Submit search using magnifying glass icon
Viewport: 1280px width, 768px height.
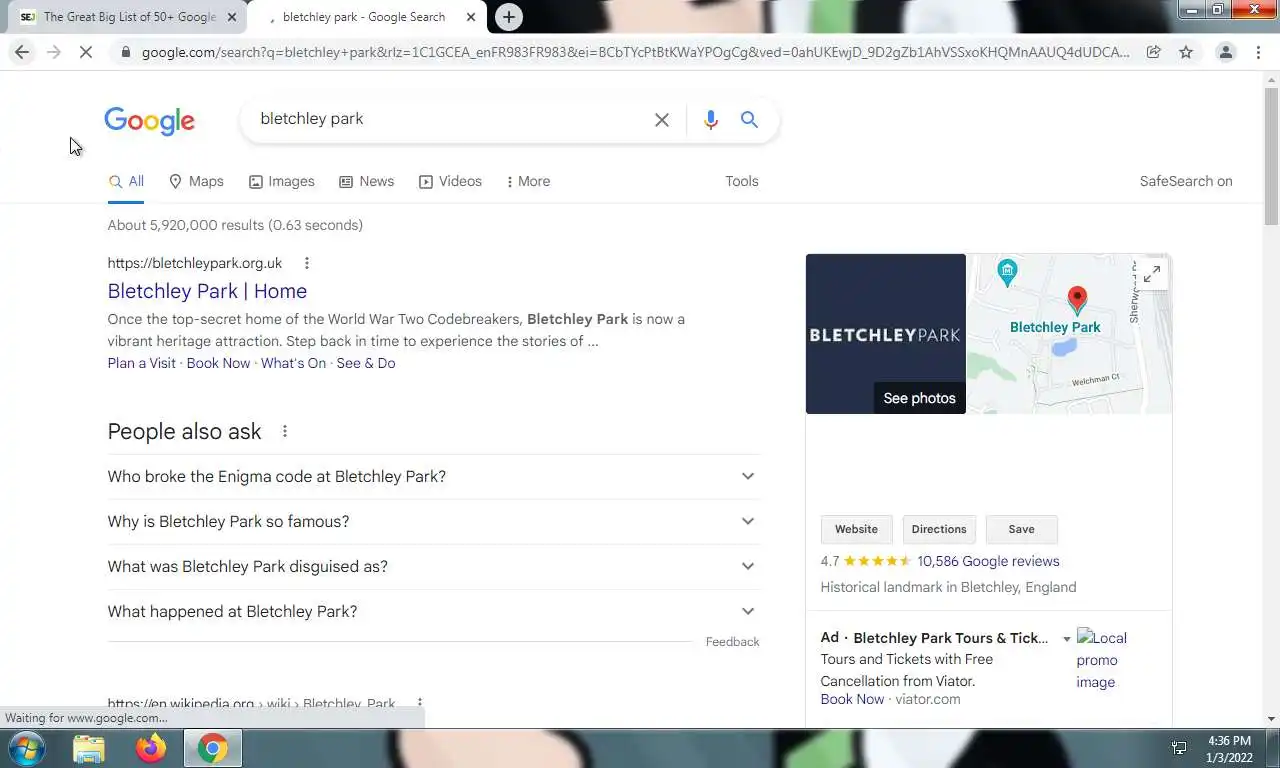[749, 120]
